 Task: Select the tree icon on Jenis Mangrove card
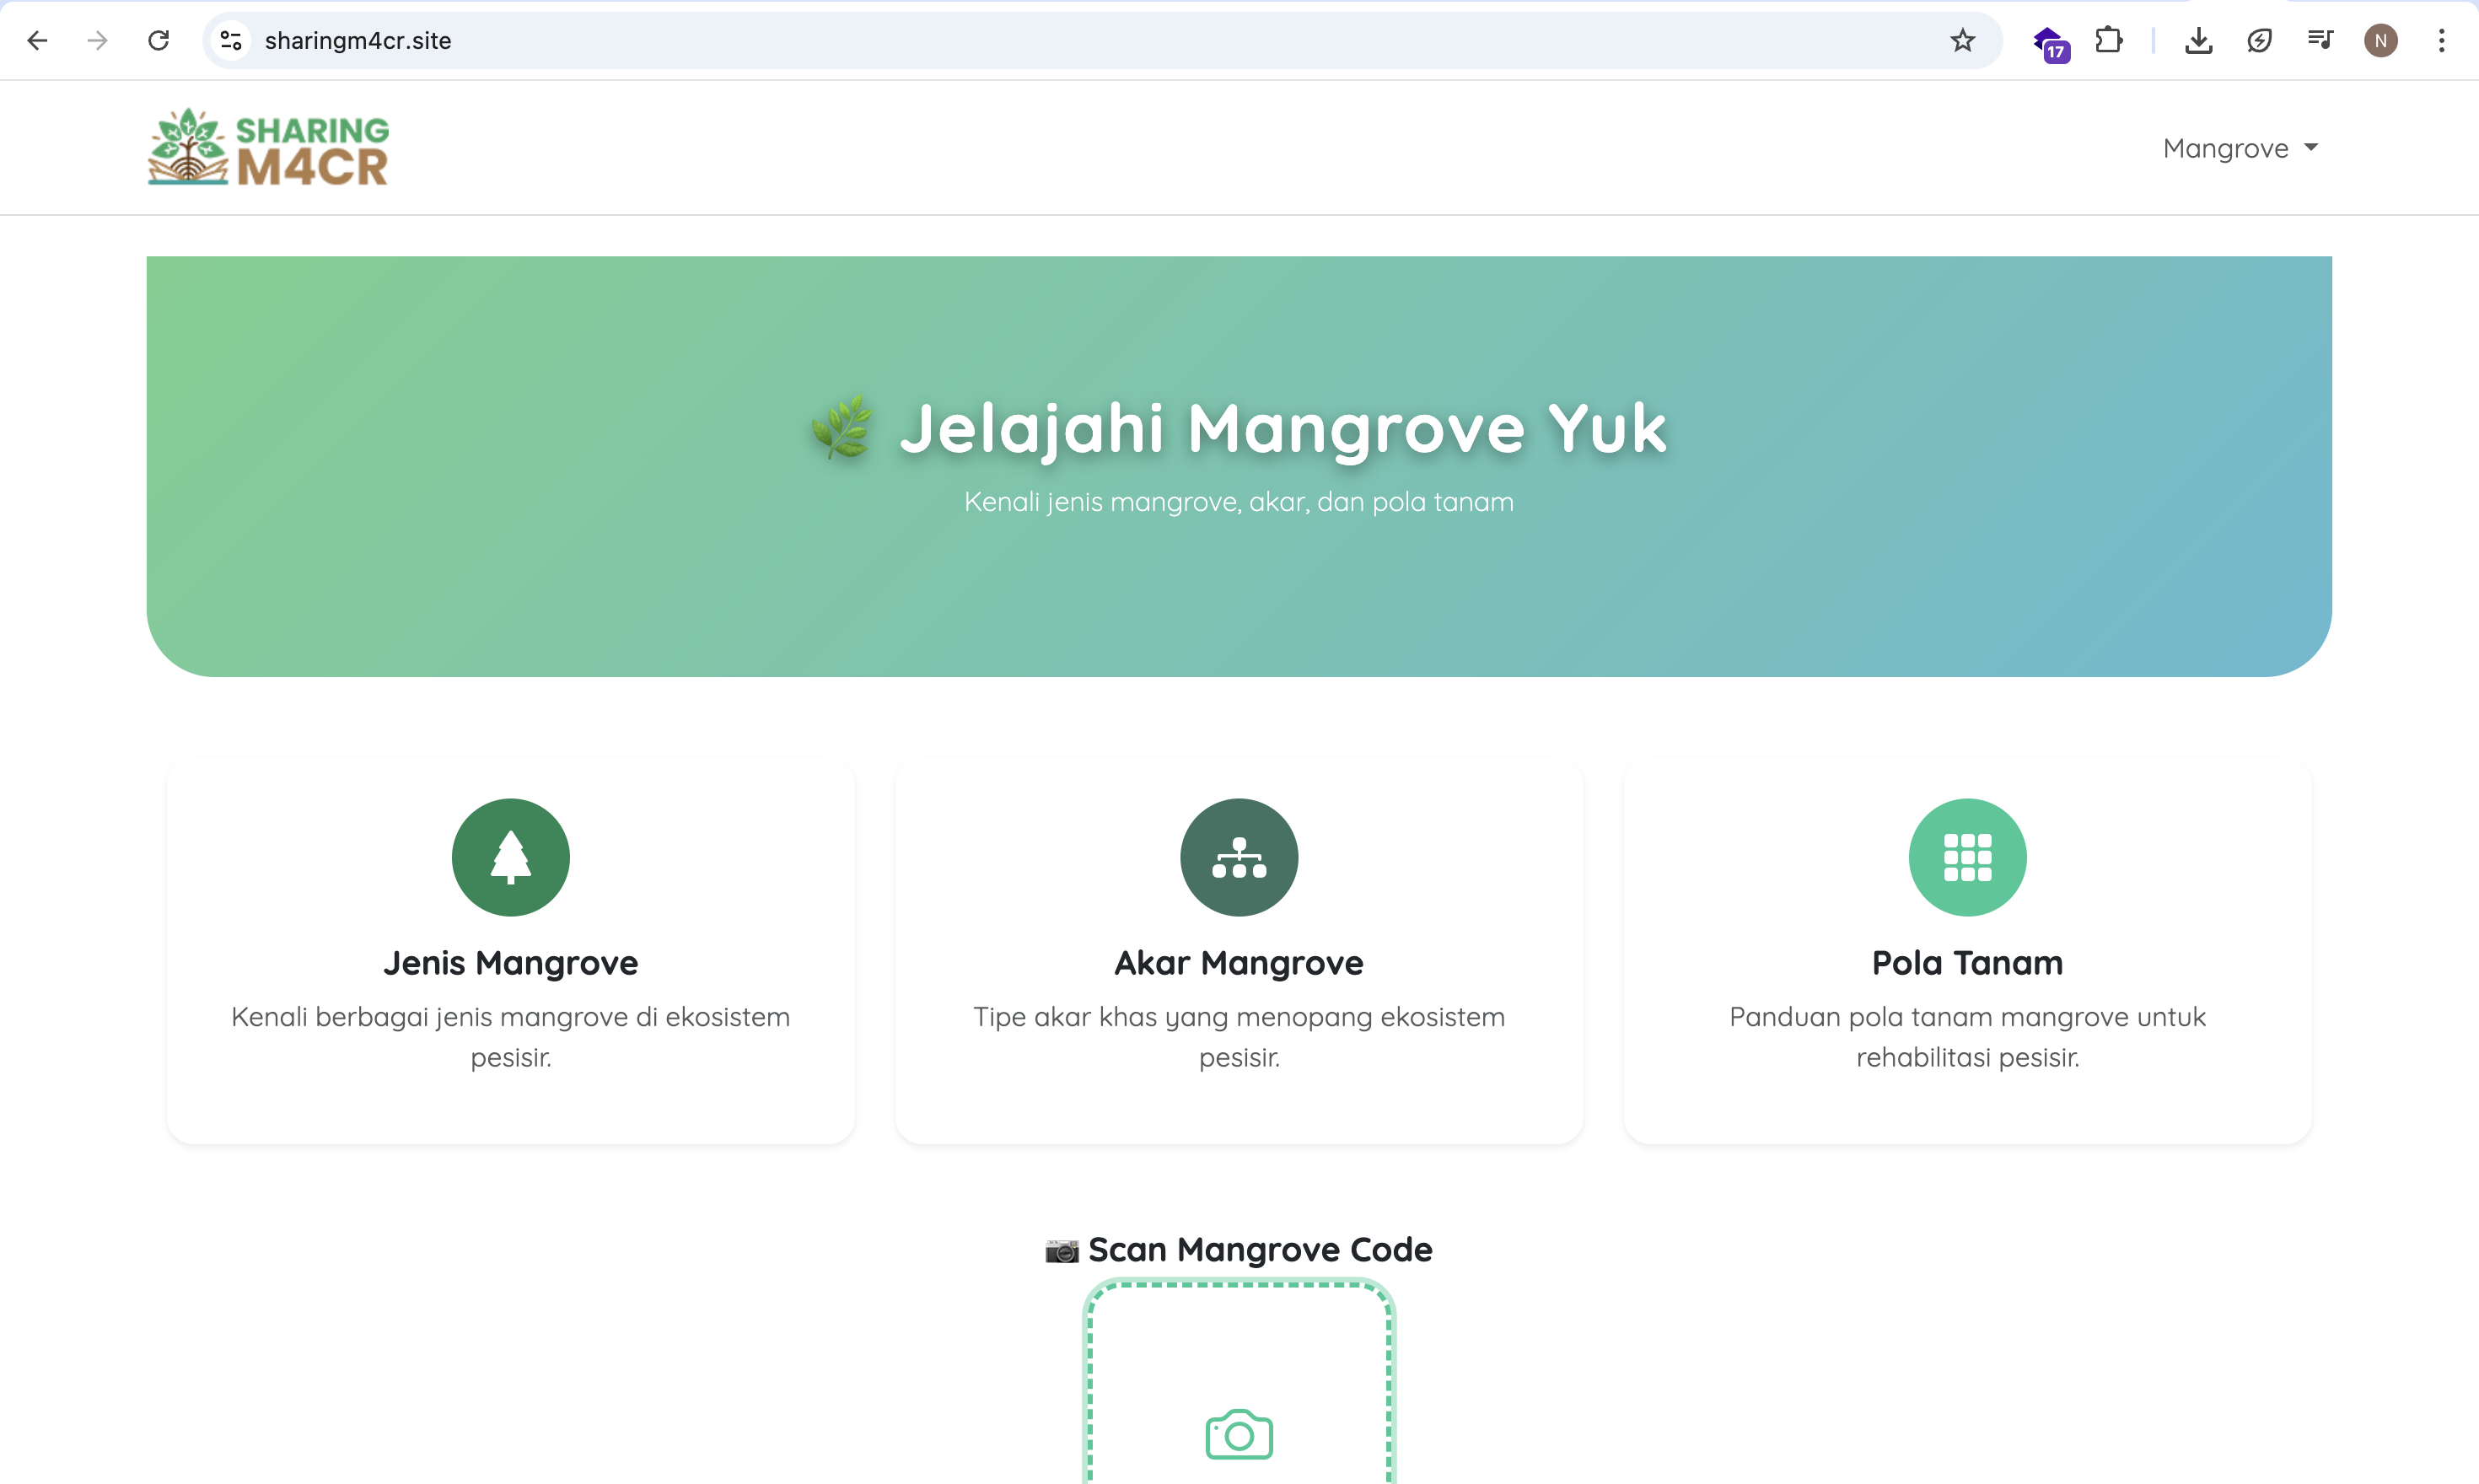pyautogui.click(x=510, y=857)
